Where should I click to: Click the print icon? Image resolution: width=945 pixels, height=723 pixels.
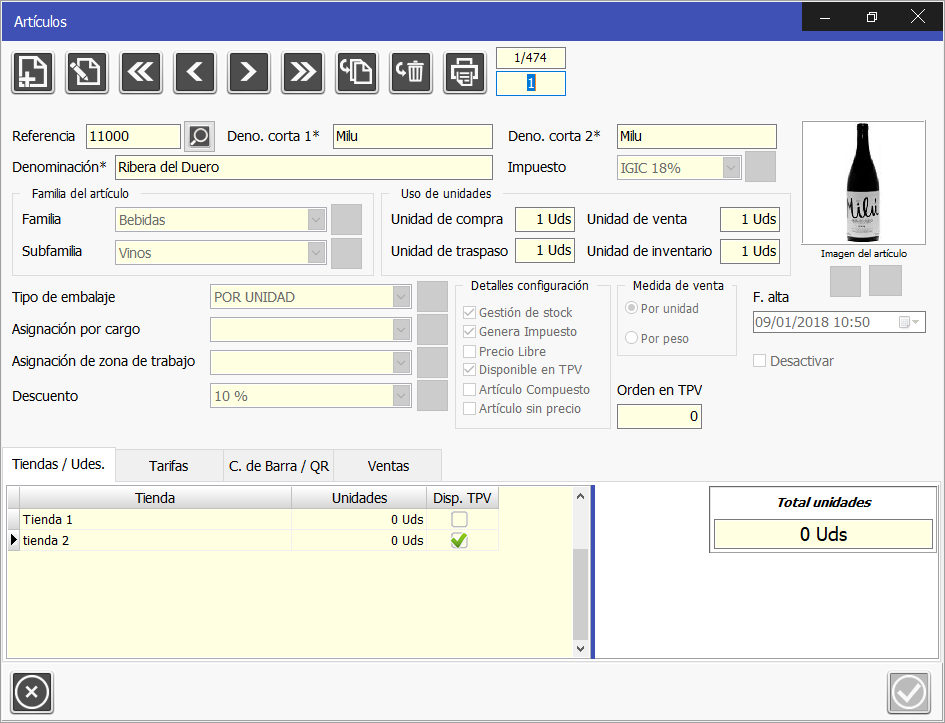(x=465, y=72)
